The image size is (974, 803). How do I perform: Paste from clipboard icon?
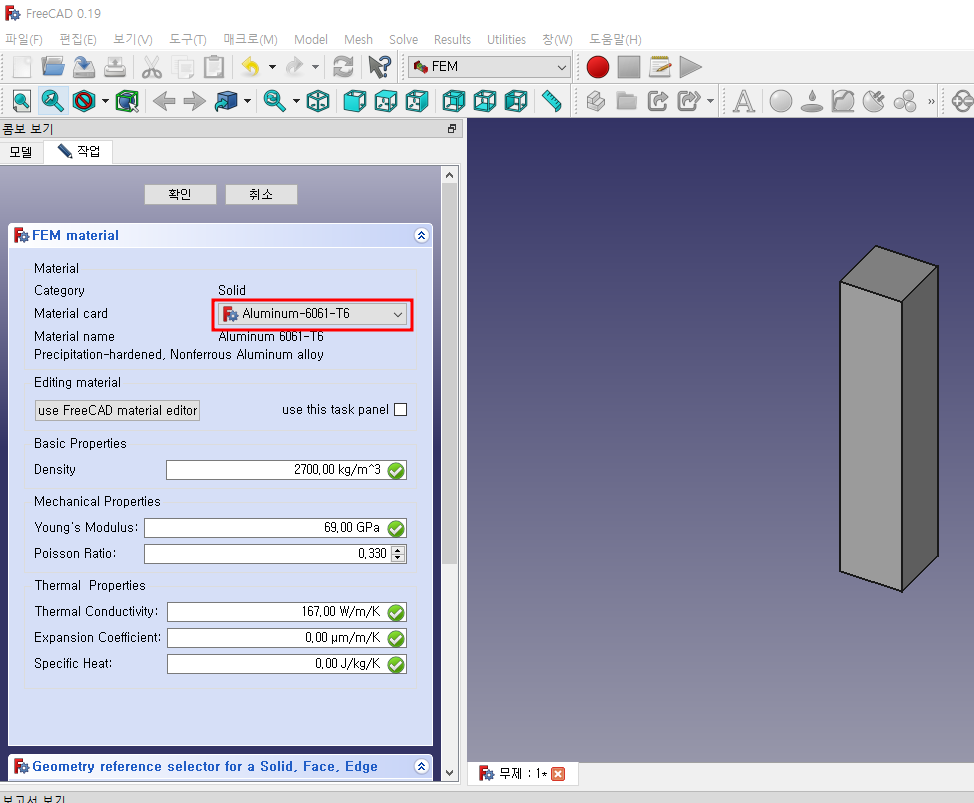tap(214, 67)
